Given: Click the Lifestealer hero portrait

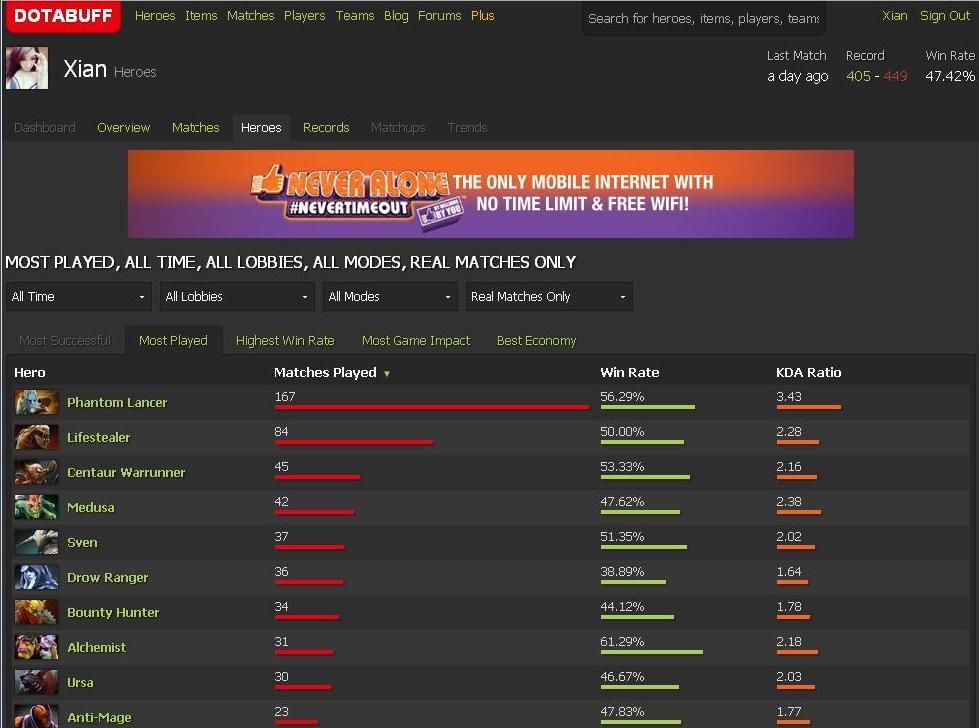Looking at the screenshot, I should click(36, 438).
